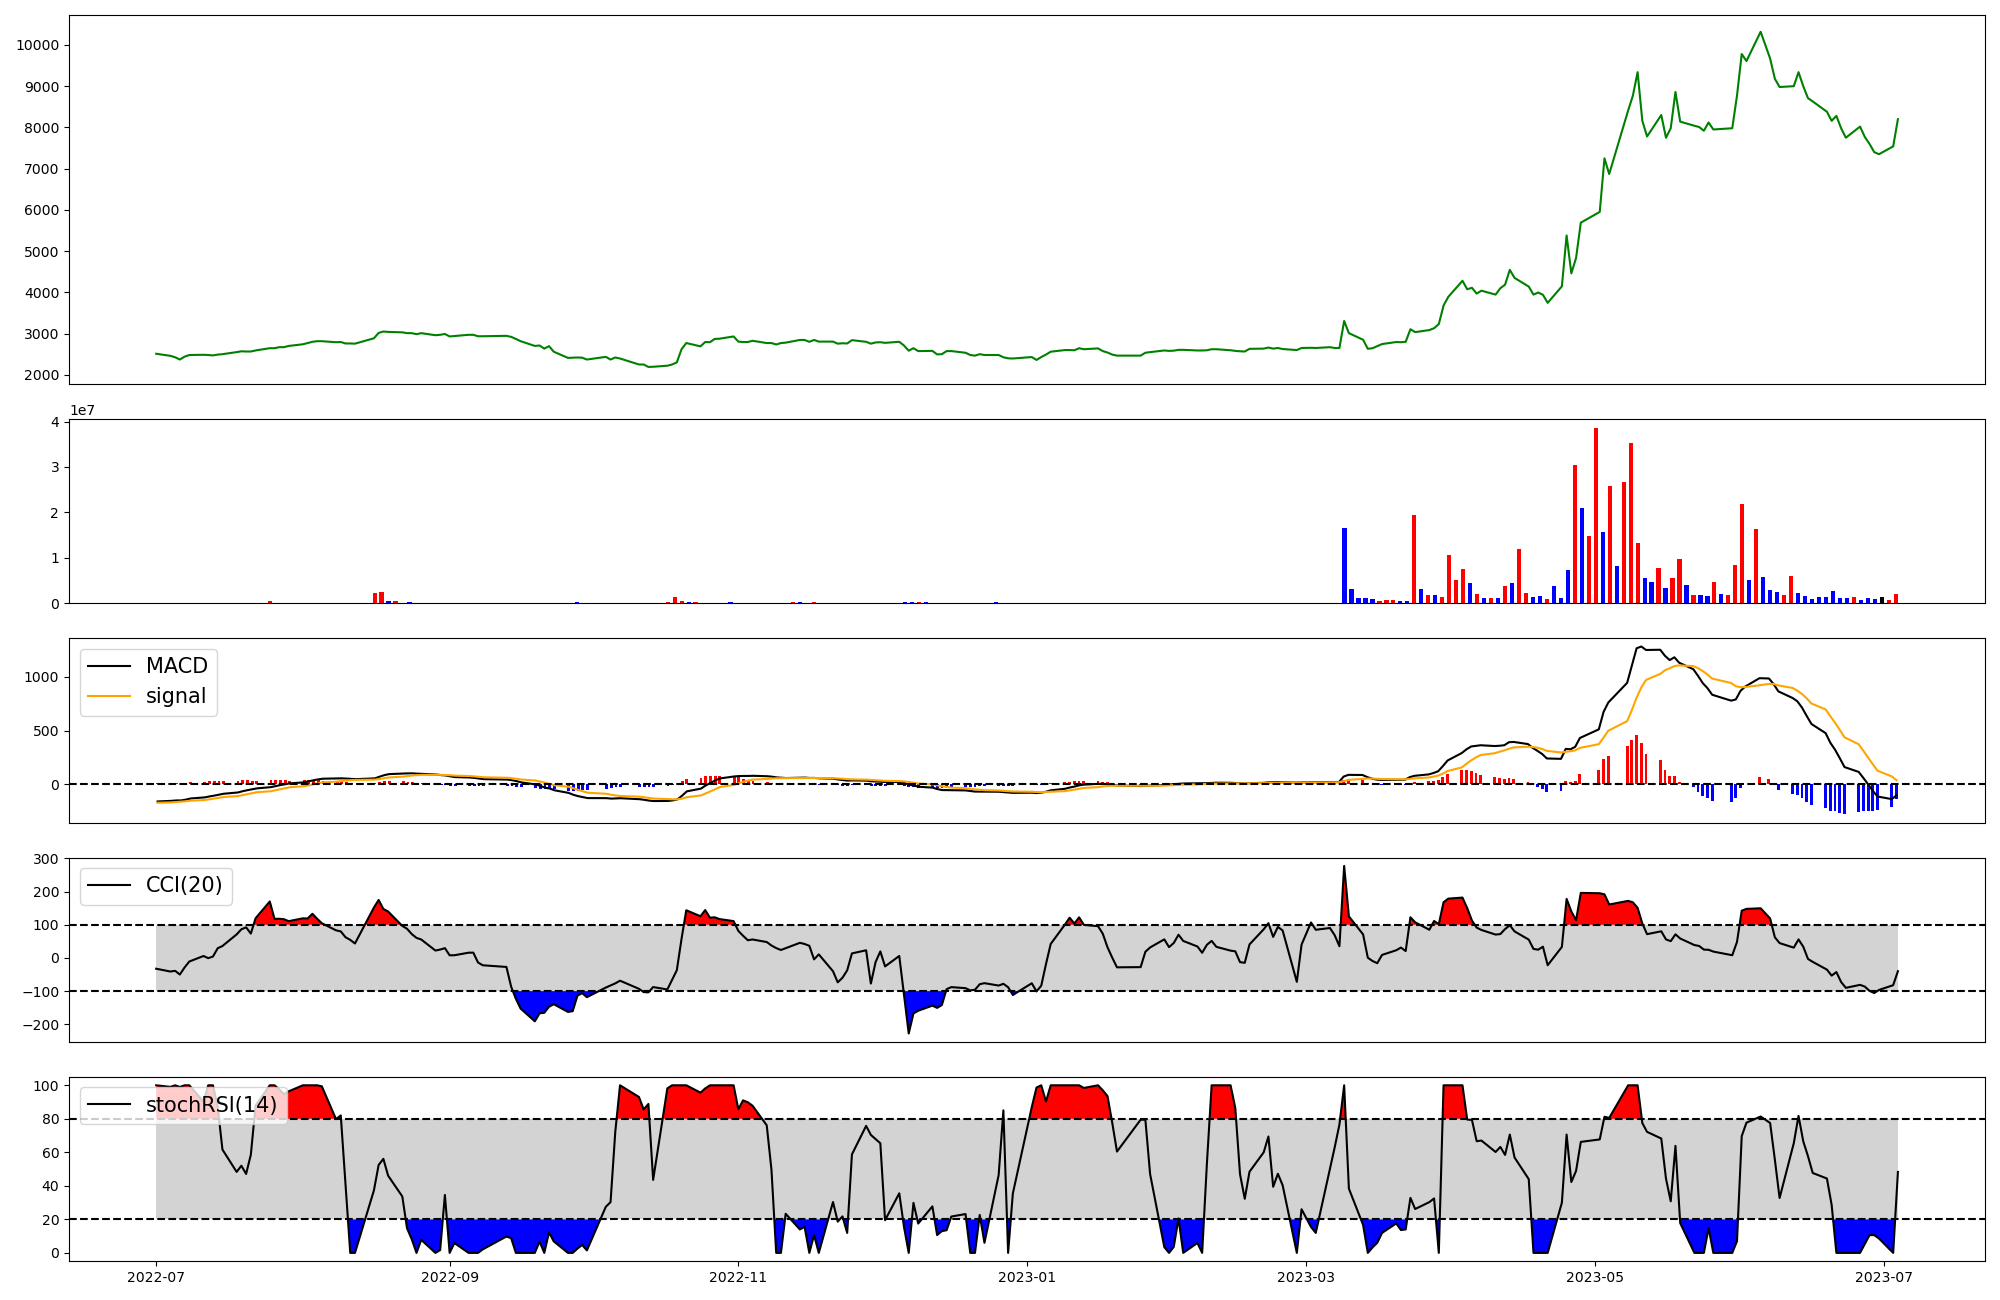Viewport: 2000px width, 1300px height.
Task: Click the orange signal legend line swatch
Action: (109, 696)
